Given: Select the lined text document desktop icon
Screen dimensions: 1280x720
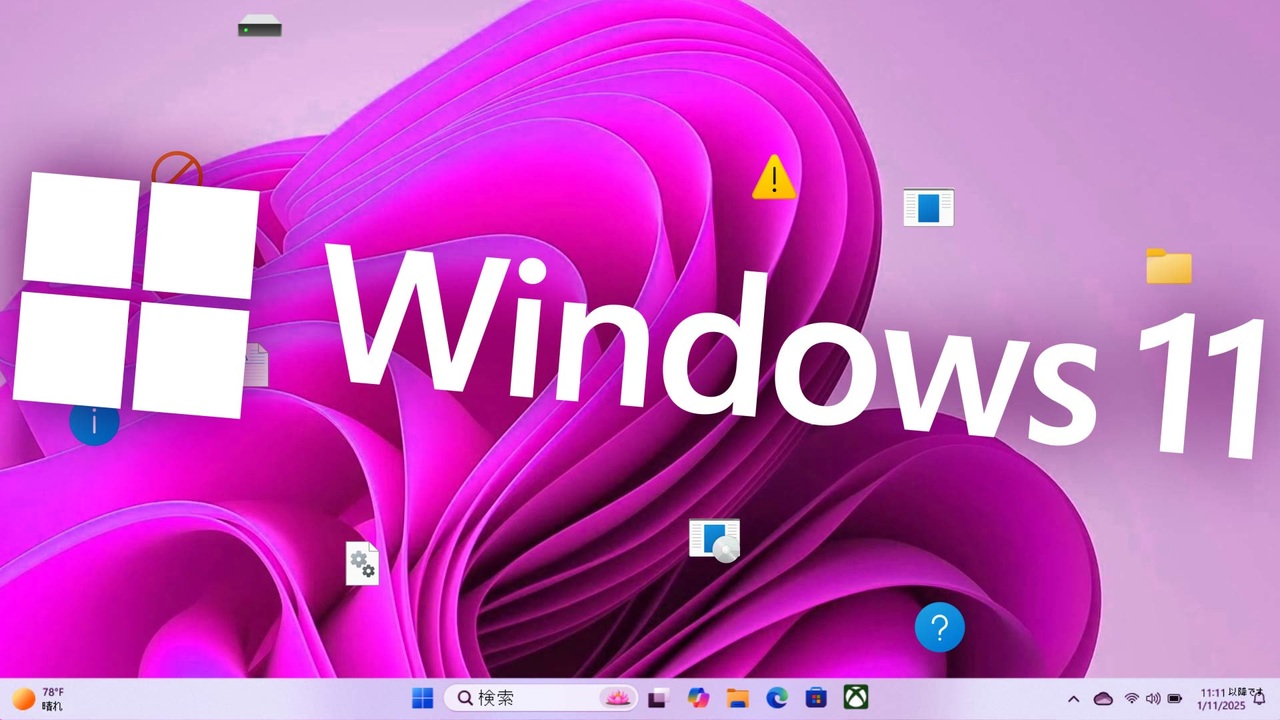Looking at the screenshot, I should click(x=256, y=365).
